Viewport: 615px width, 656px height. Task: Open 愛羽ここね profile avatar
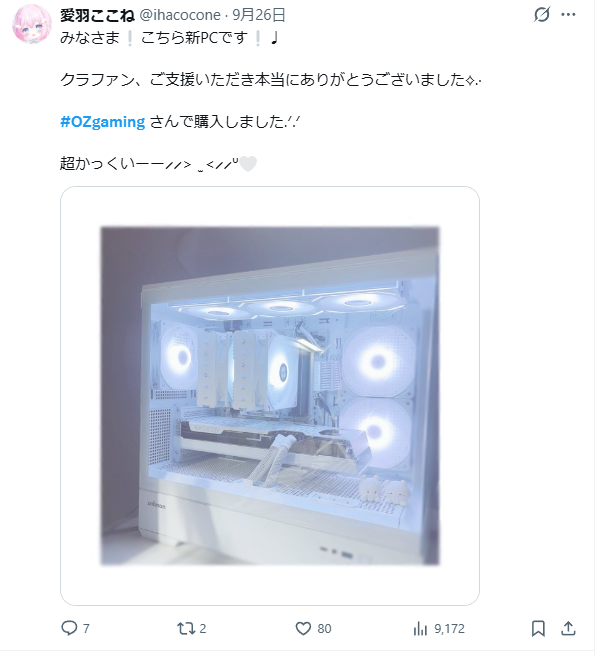32,24
